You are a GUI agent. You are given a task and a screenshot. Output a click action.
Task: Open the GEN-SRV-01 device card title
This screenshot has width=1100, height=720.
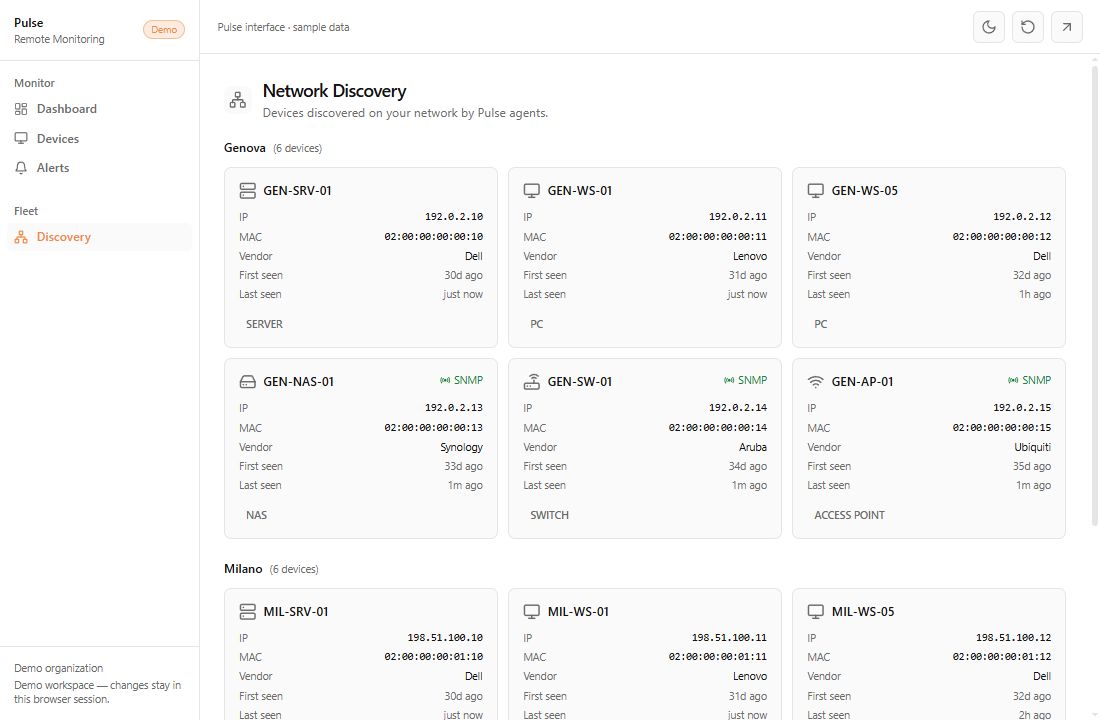coord(297,190)
